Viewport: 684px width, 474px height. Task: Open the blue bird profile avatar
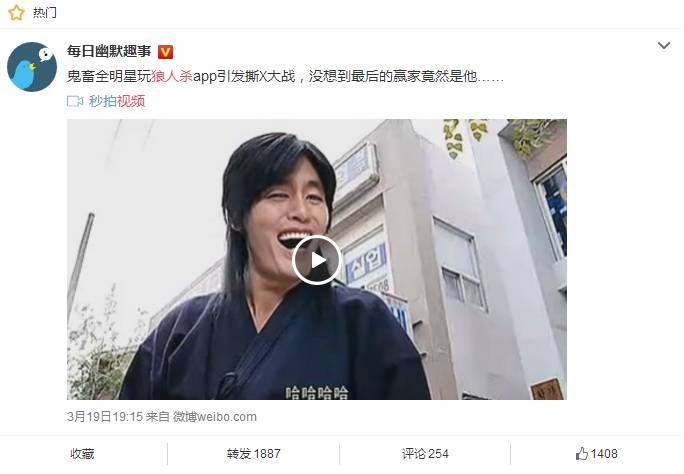click(x=32, y=67)
